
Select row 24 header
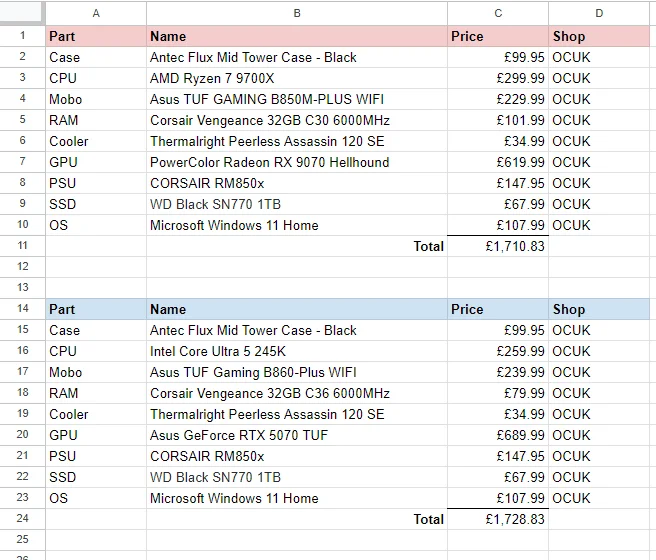click(23, 519)
